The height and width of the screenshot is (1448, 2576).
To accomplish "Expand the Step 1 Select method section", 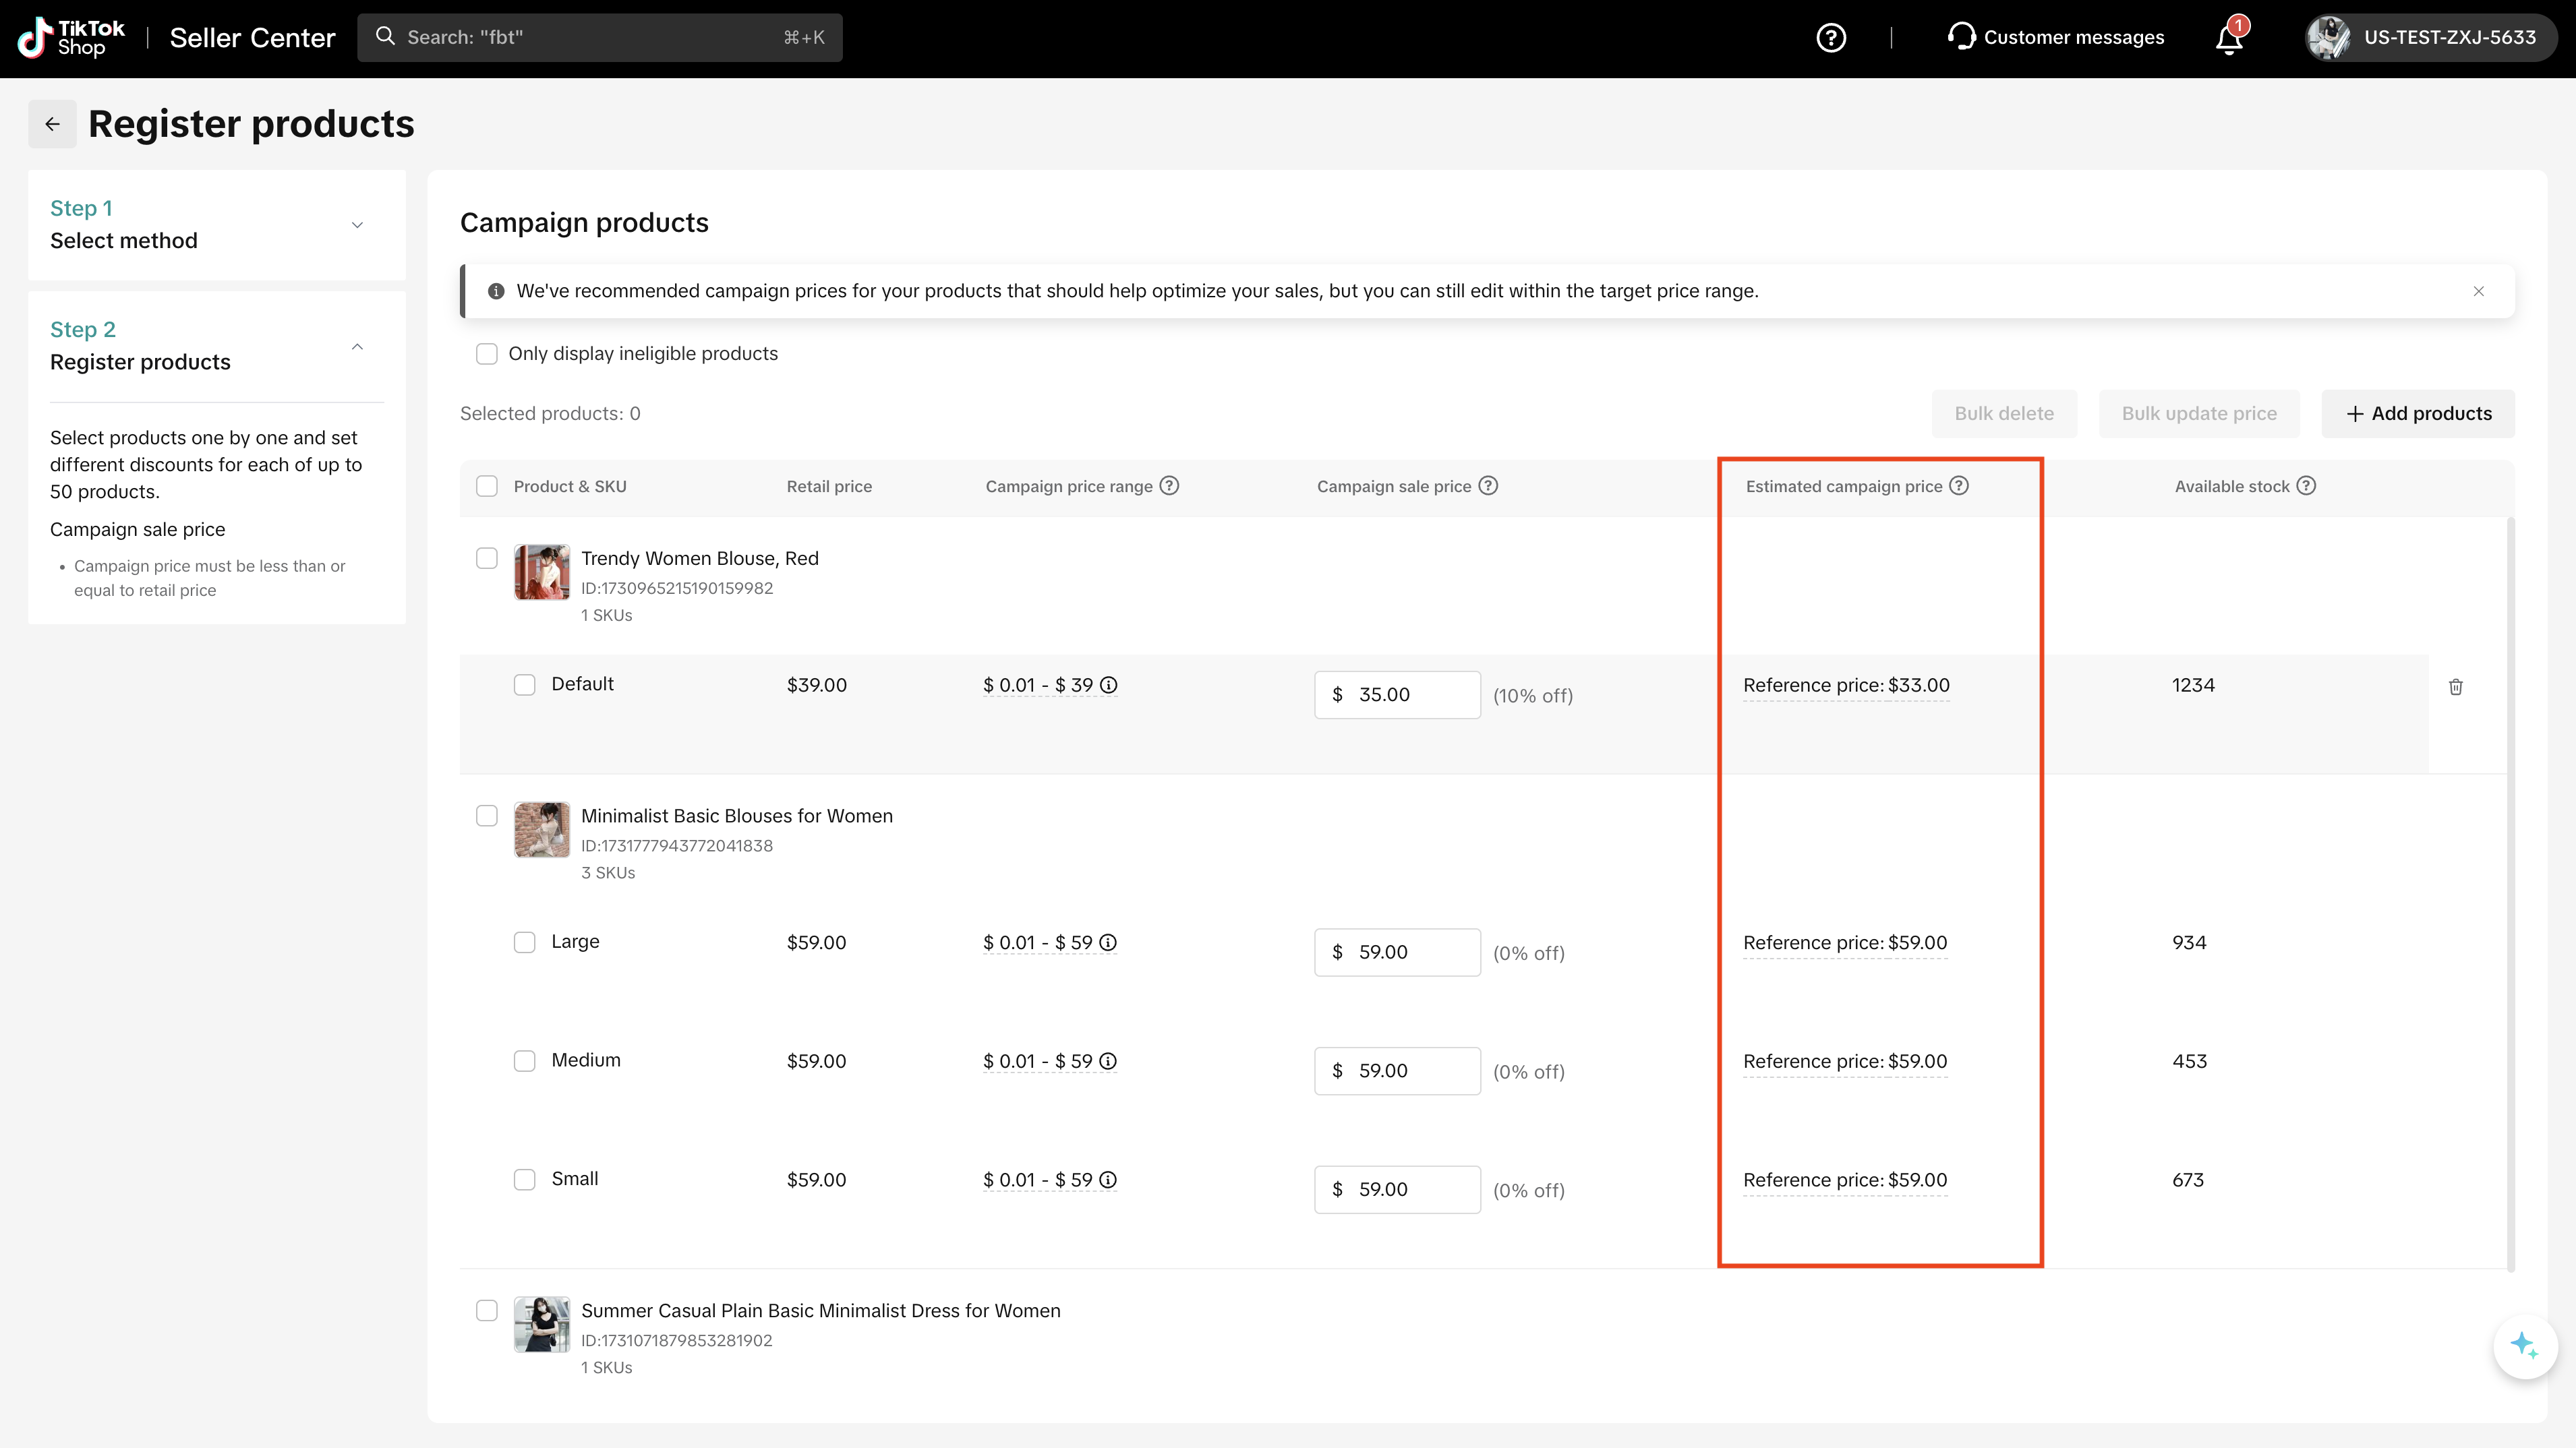I will 357,225.
